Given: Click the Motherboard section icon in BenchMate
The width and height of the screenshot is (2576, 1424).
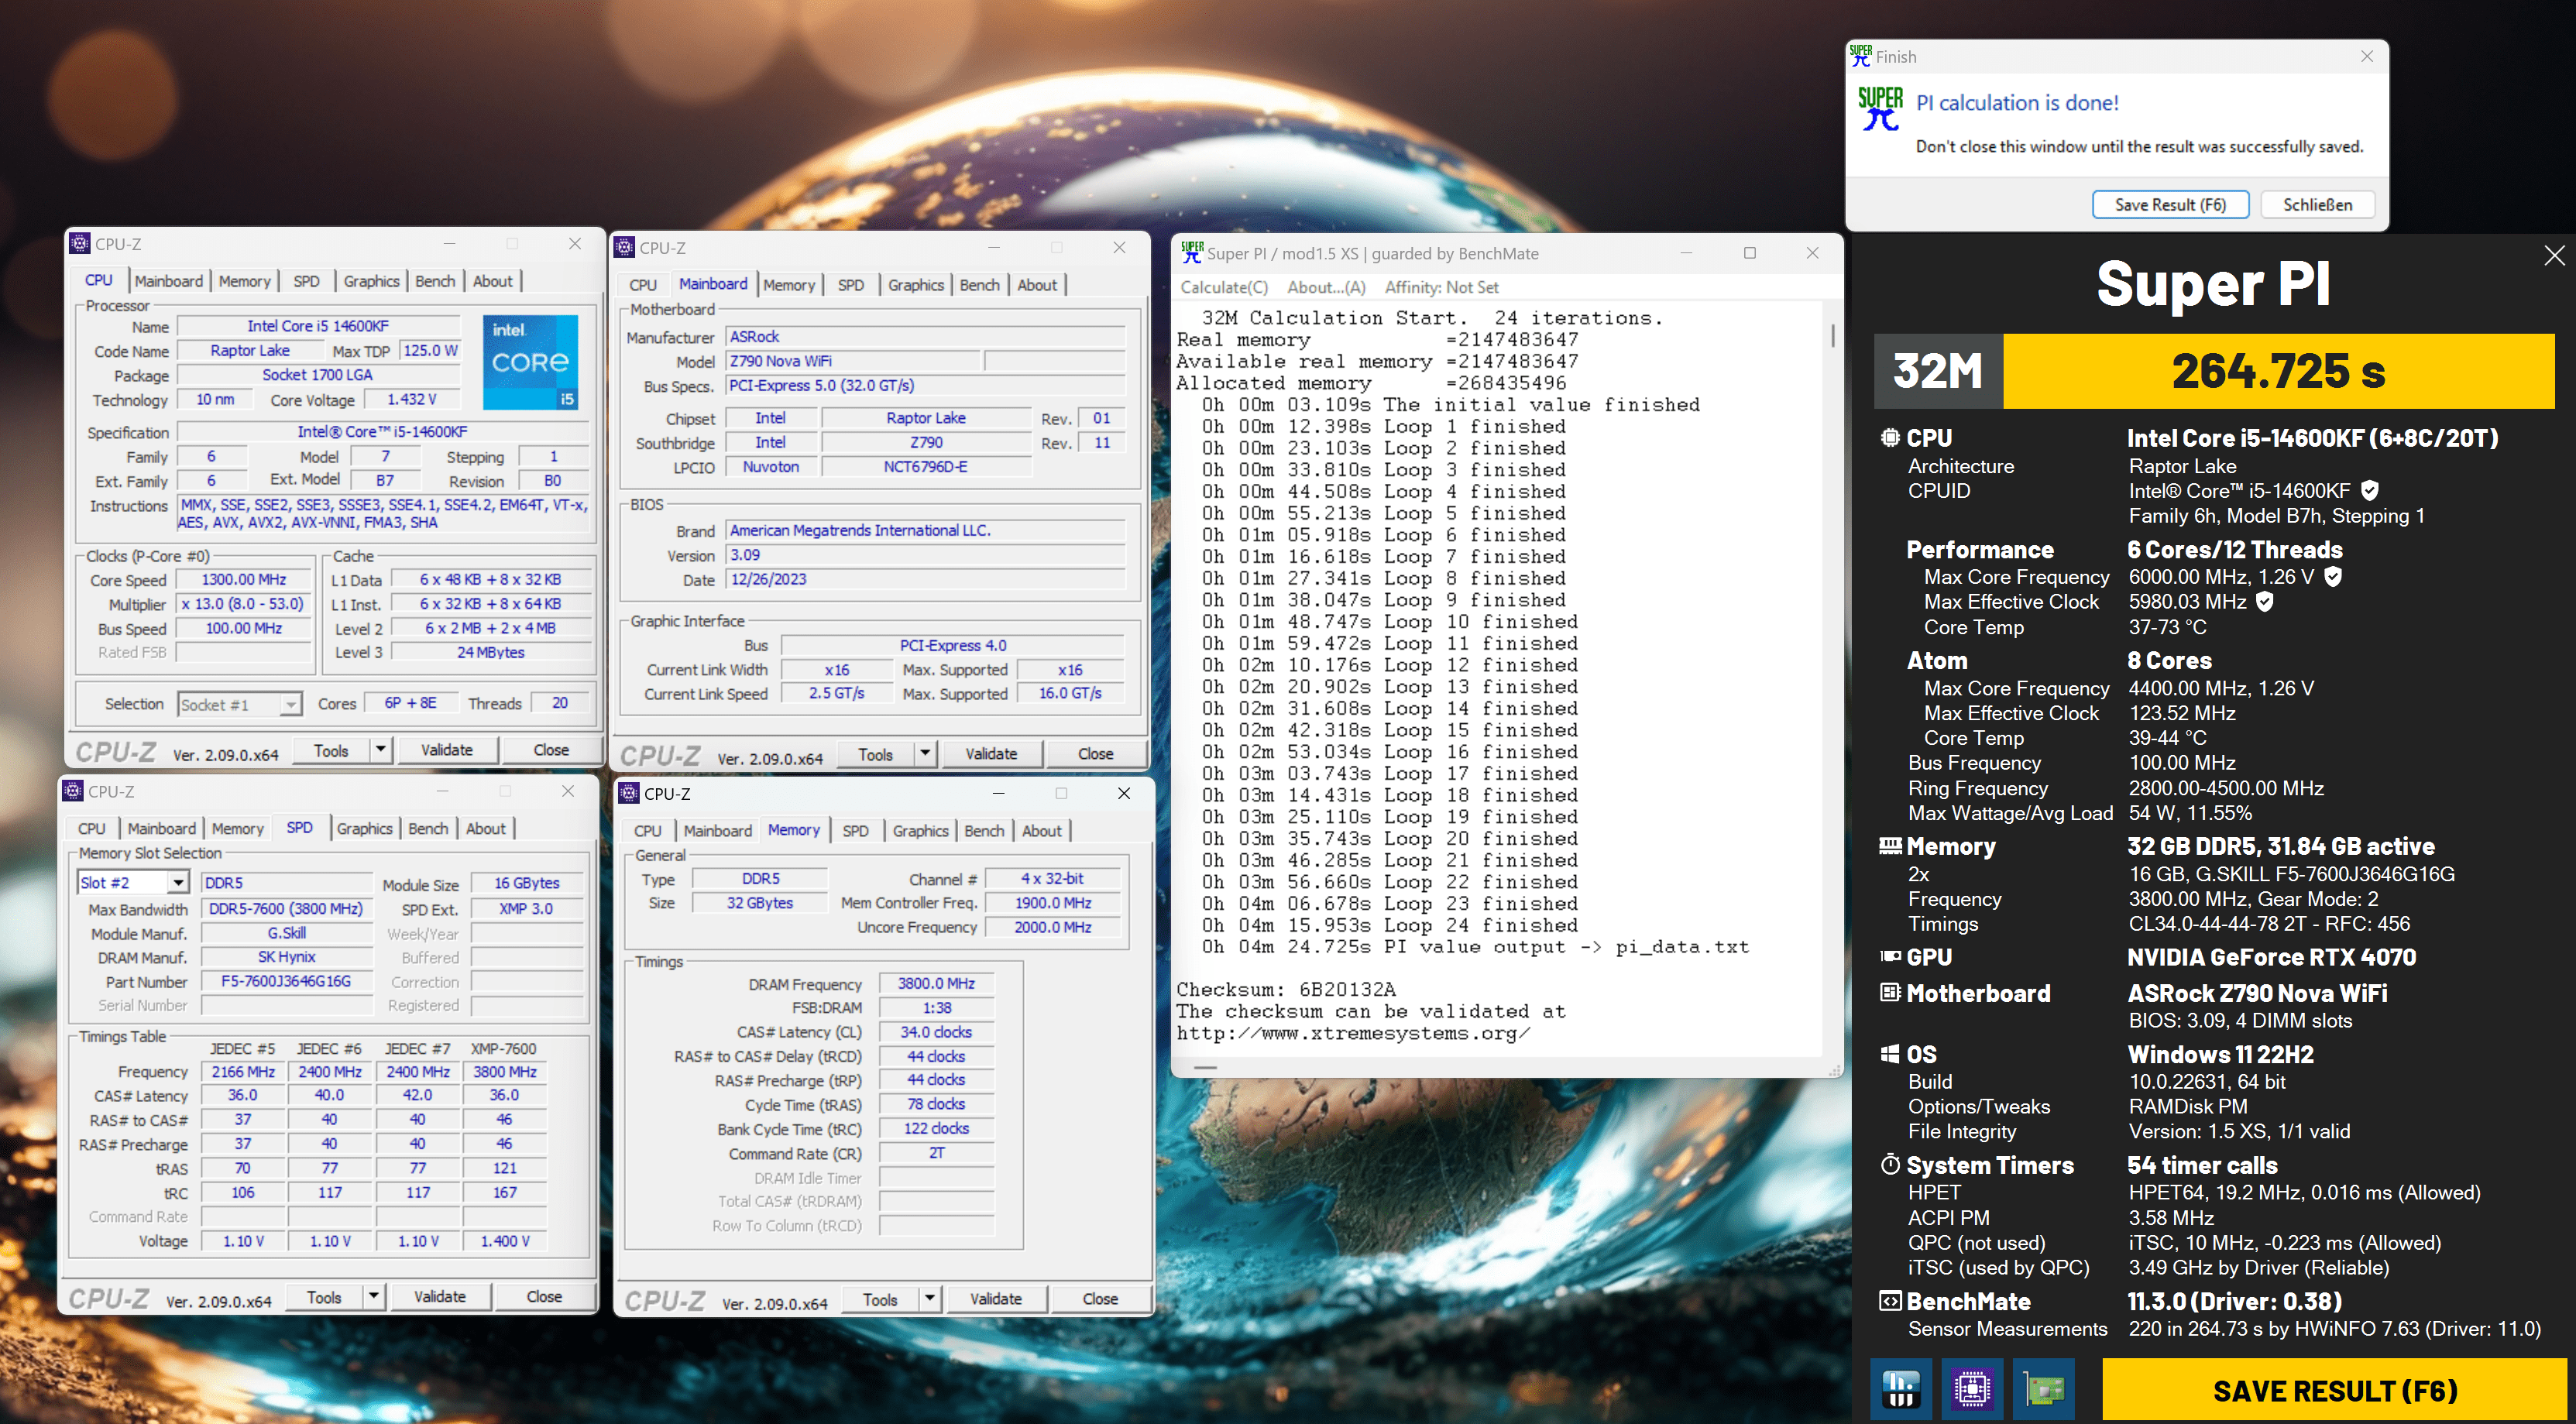Looking at the screenshot, I should coord(1889,992).
